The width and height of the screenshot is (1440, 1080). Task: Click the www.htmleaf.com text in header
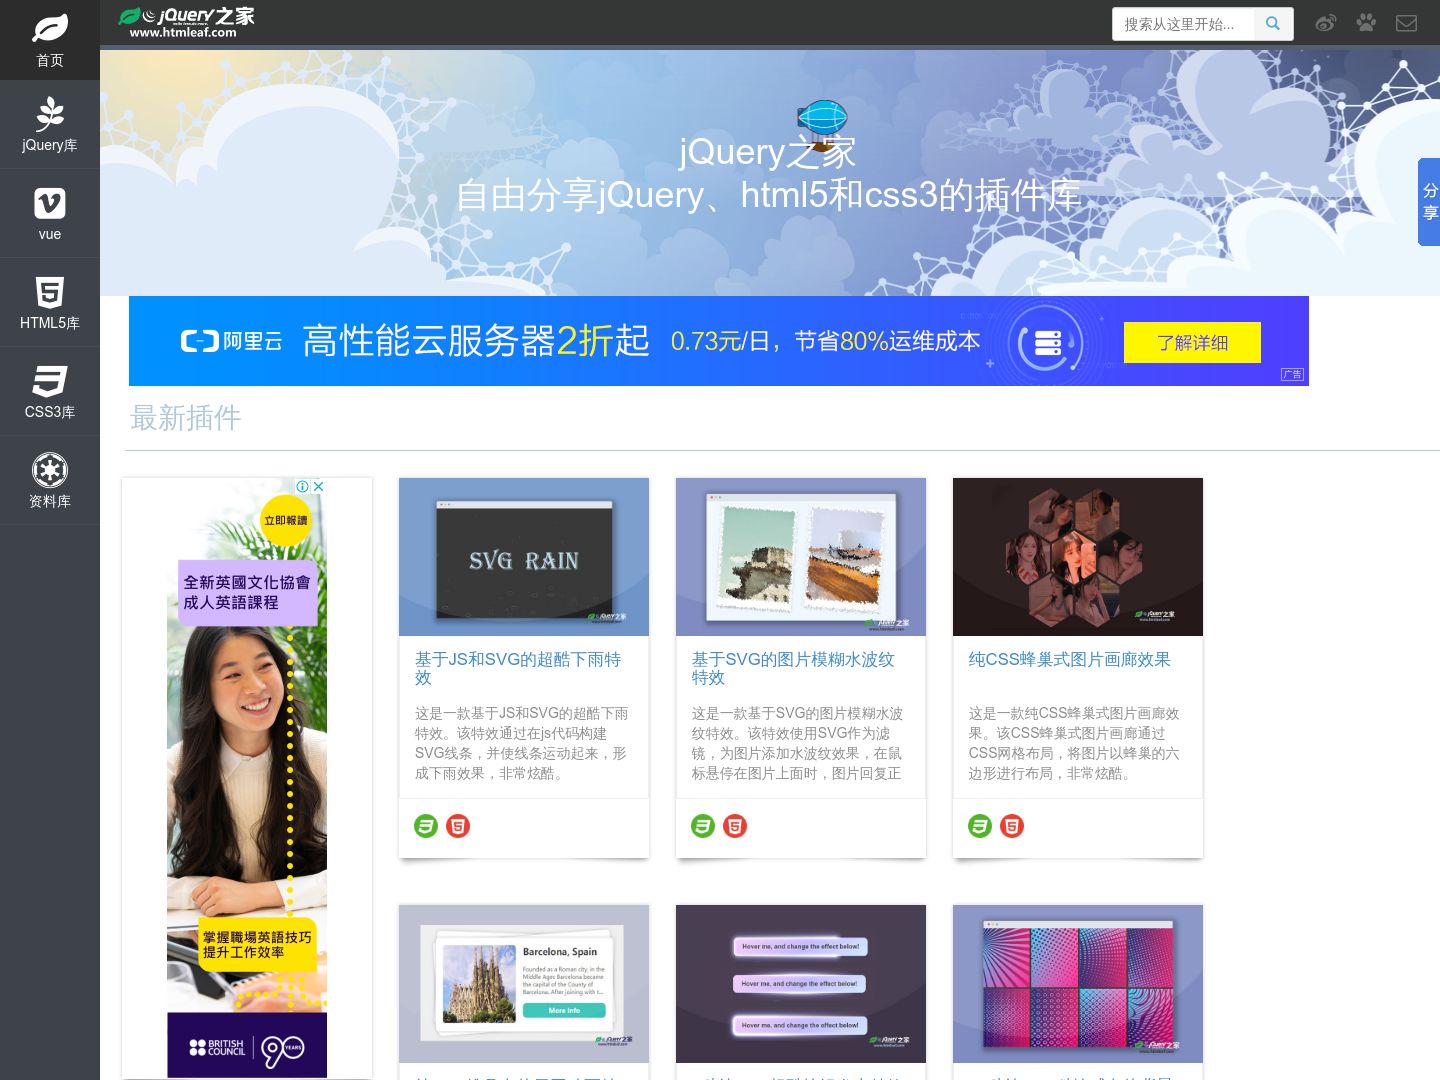183,32
